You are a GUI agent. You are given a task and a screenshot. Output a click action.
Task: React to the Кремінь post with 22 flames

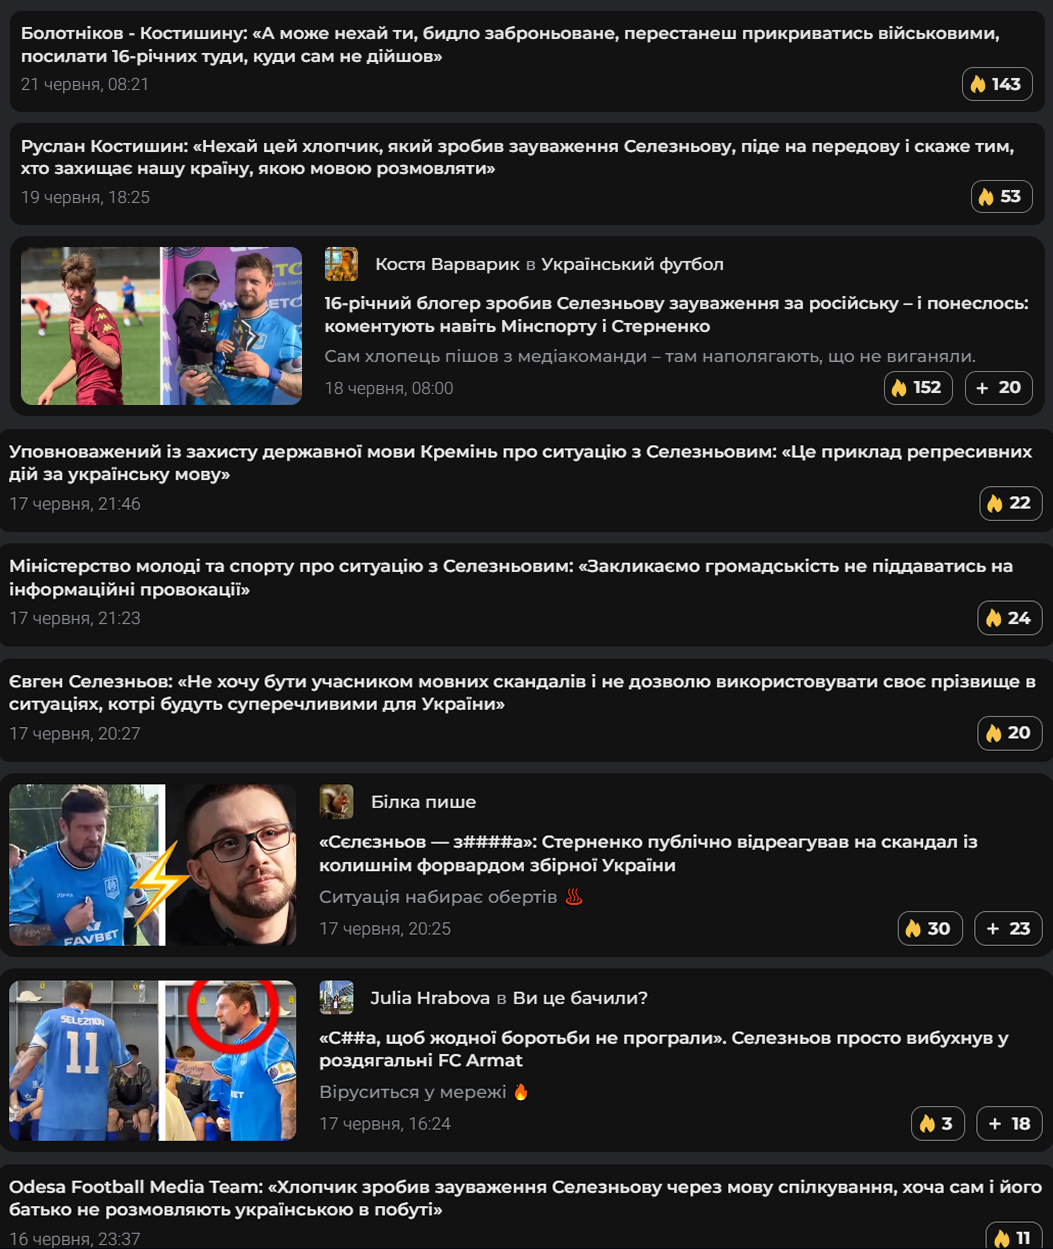point(1010,503)
